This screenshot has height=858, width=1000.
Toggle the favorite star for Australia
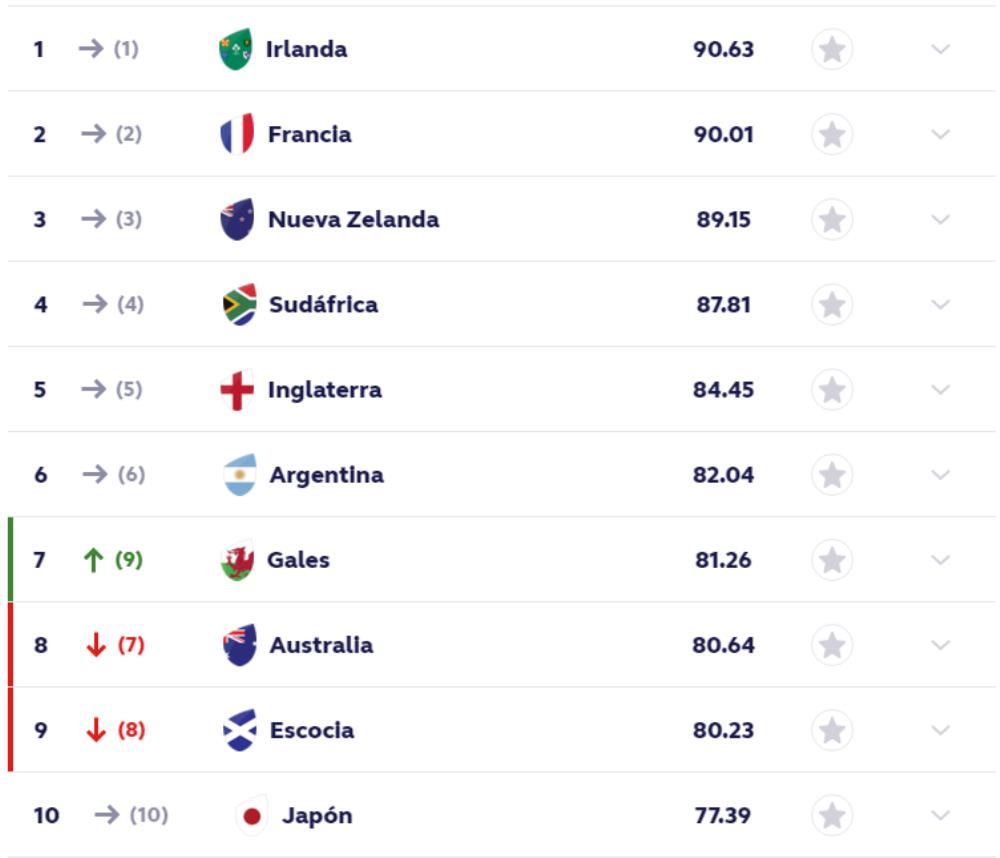pyautogui.click(x=832, y=645)
